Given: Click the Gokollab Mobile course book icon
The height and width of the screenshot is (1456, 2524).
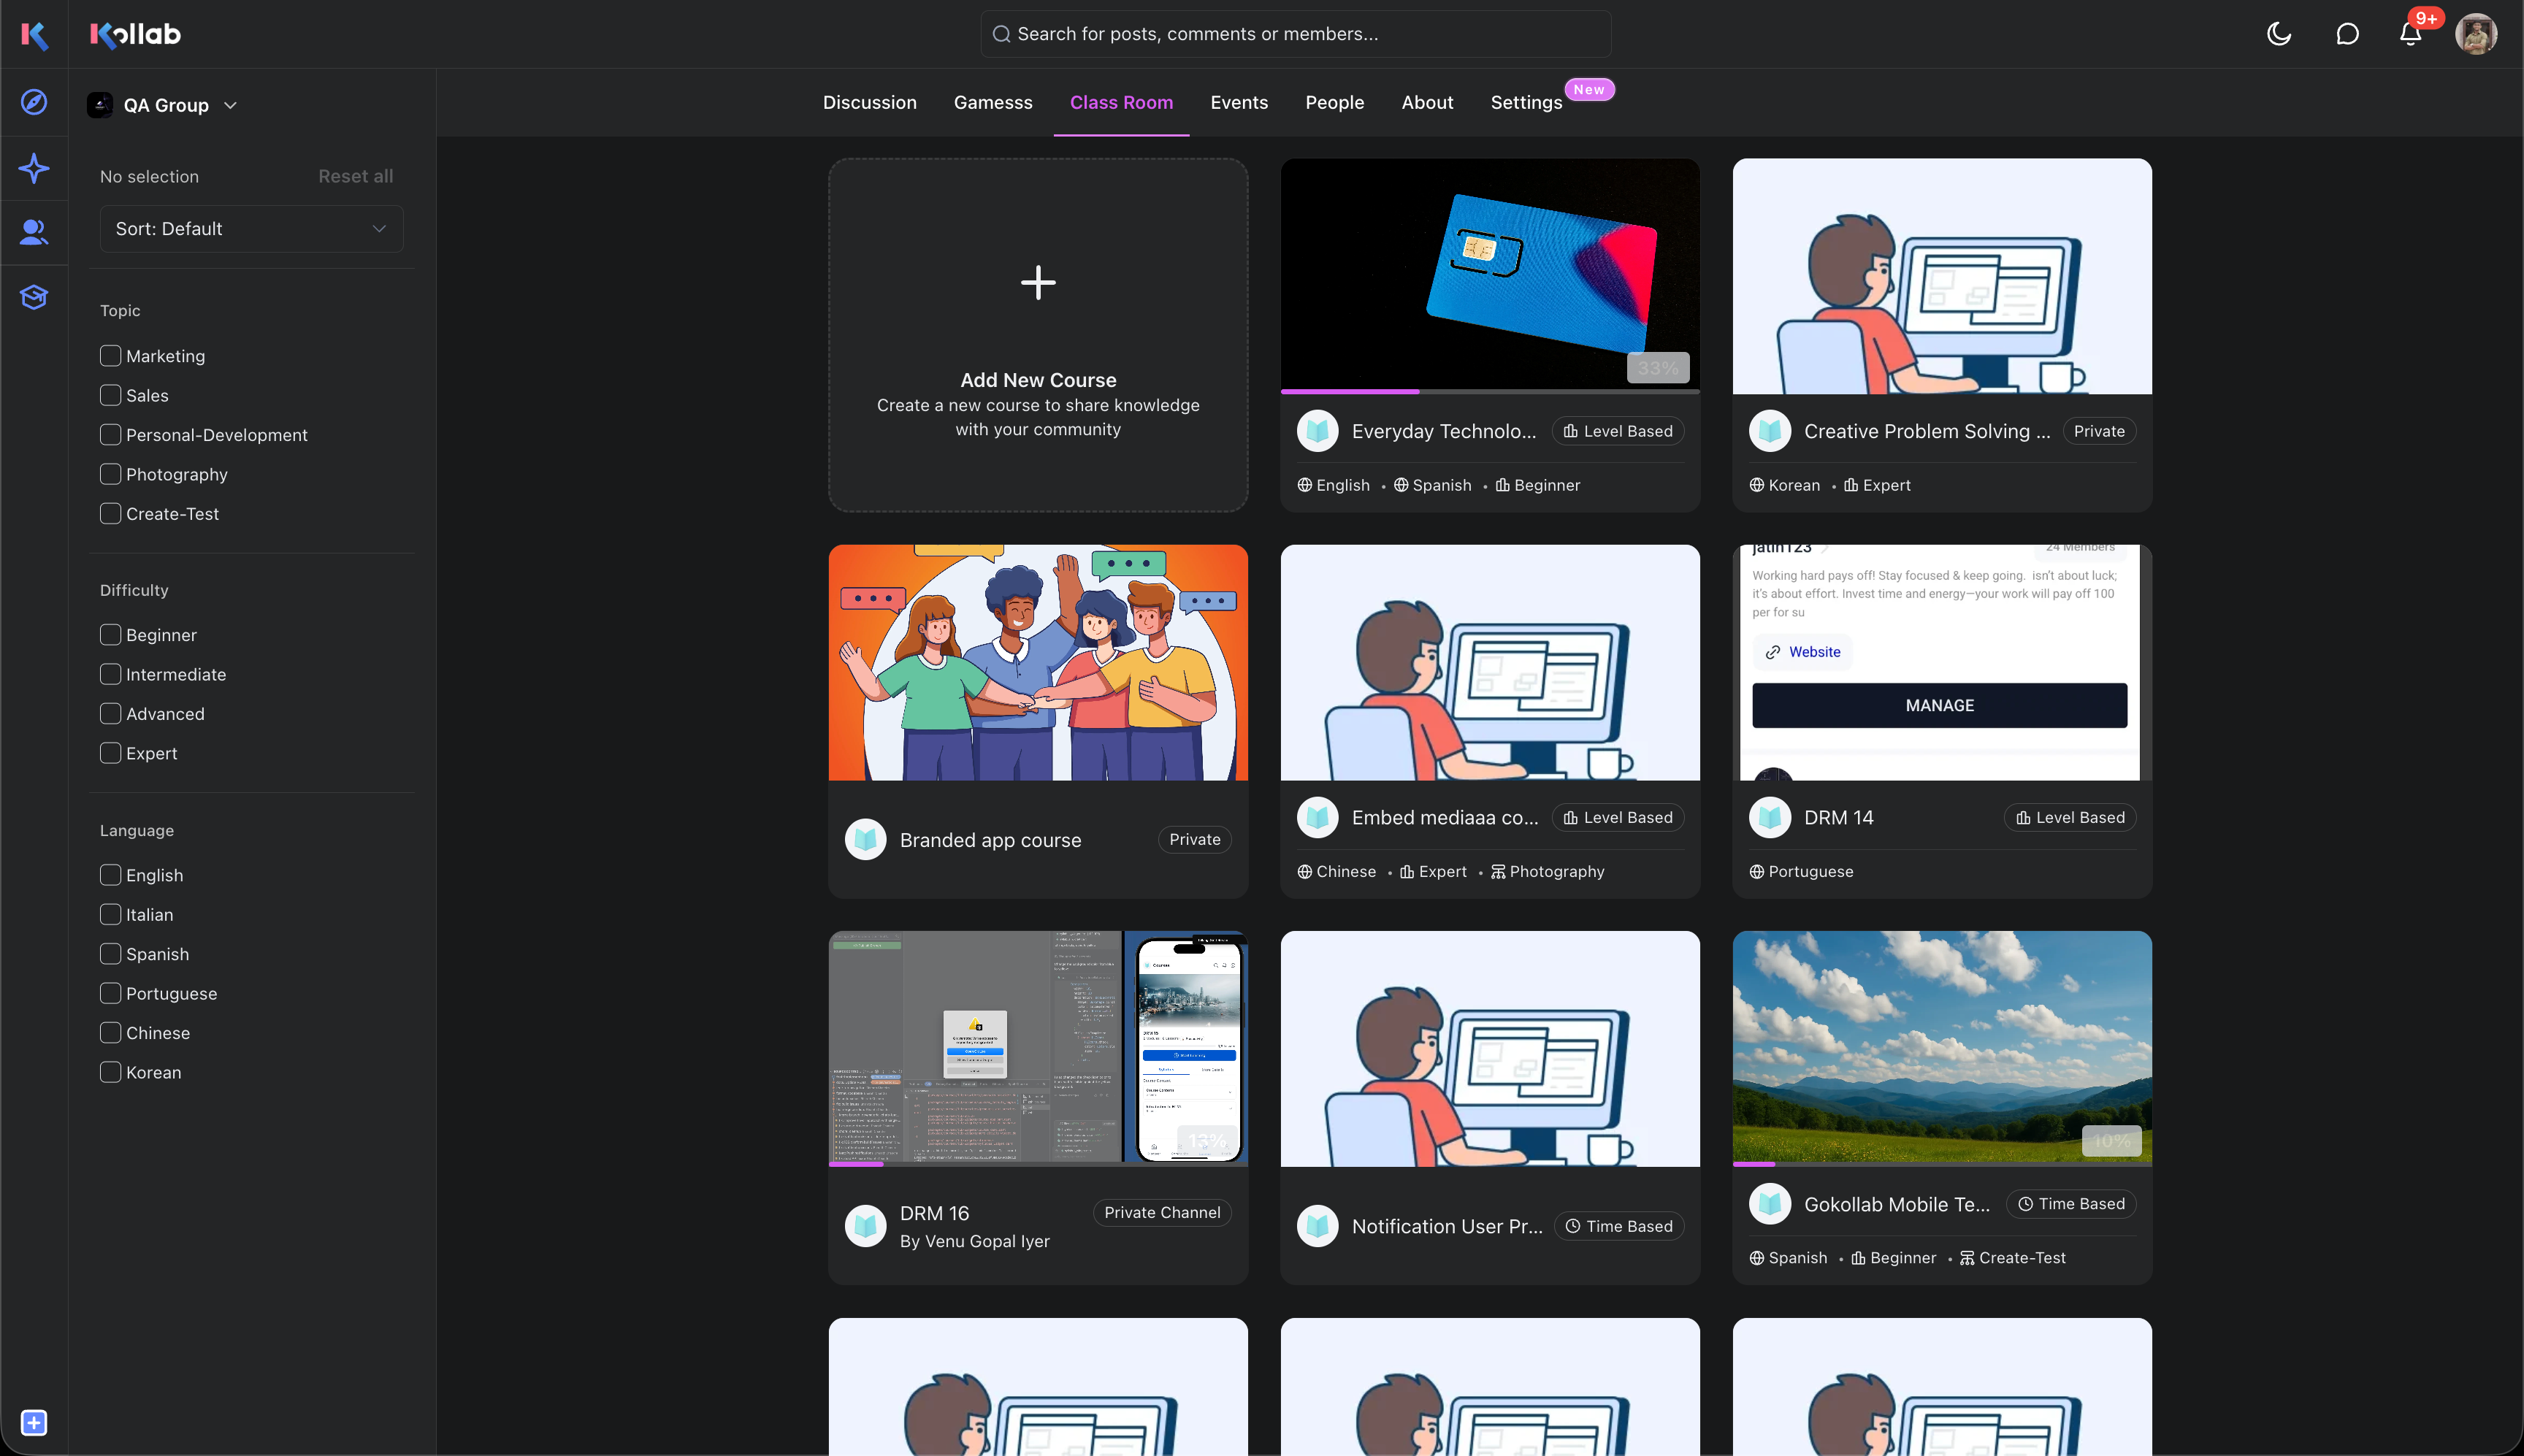Looking at the screenshot, I should pos(1769,1204).
